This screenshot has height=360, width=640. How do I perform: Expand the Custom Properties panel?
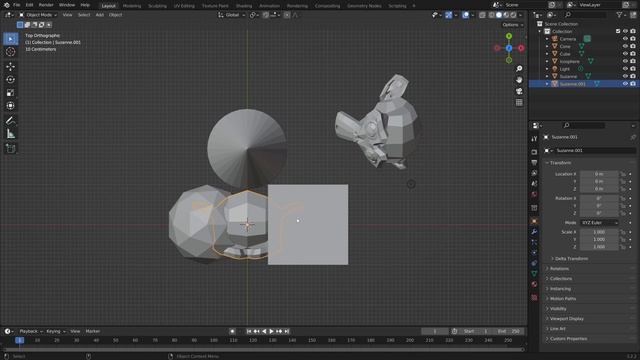click(567, 339)
